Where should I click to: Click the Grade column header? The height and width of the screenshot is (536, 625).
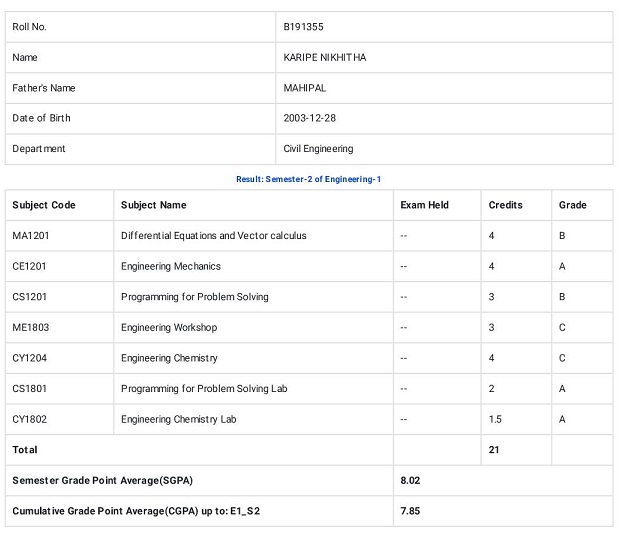click(572, 205)
